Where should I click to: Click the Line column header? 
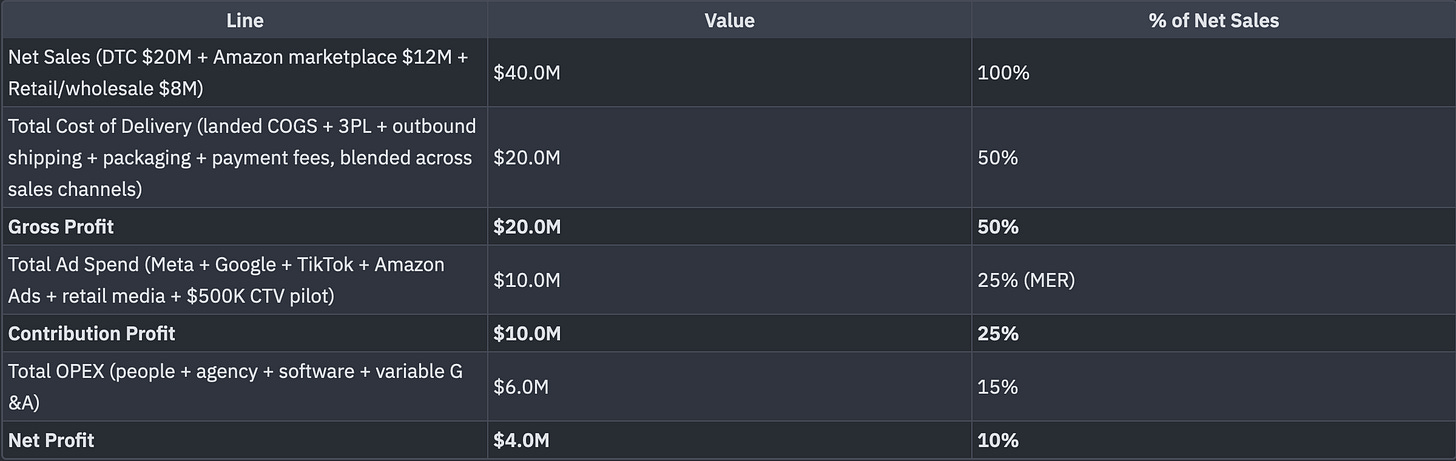[244, 20]
